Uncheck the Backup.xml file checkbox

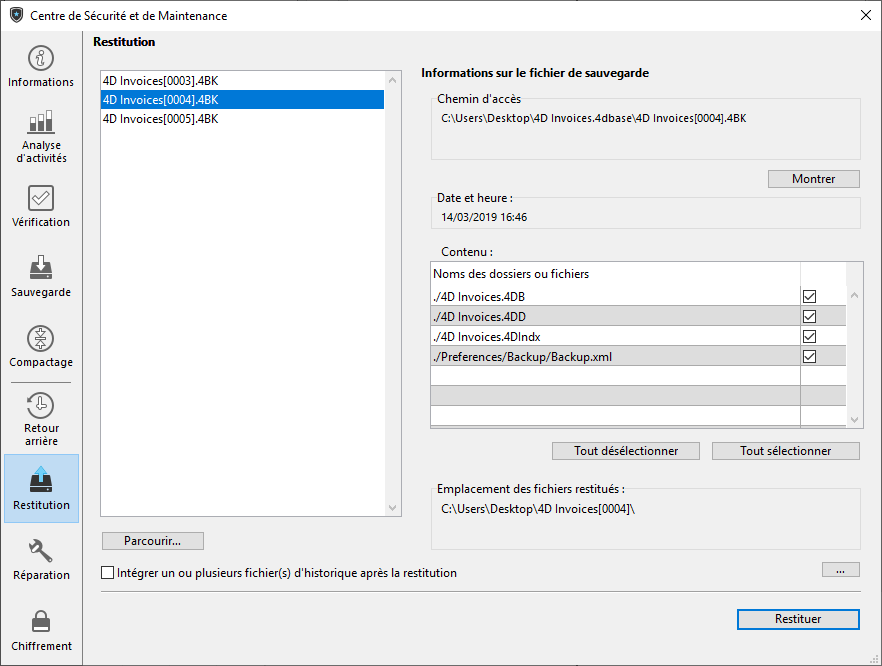[810, 357]
